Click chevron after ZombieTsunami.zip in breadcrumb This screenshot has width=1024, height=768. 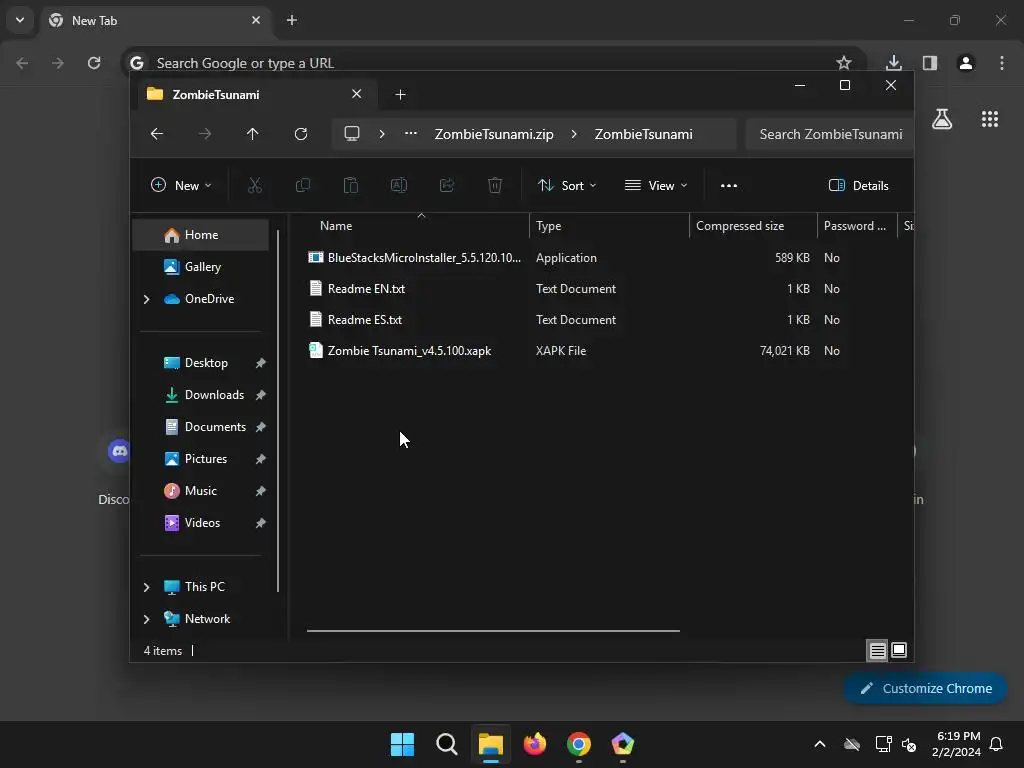click(x=573, y=134)
